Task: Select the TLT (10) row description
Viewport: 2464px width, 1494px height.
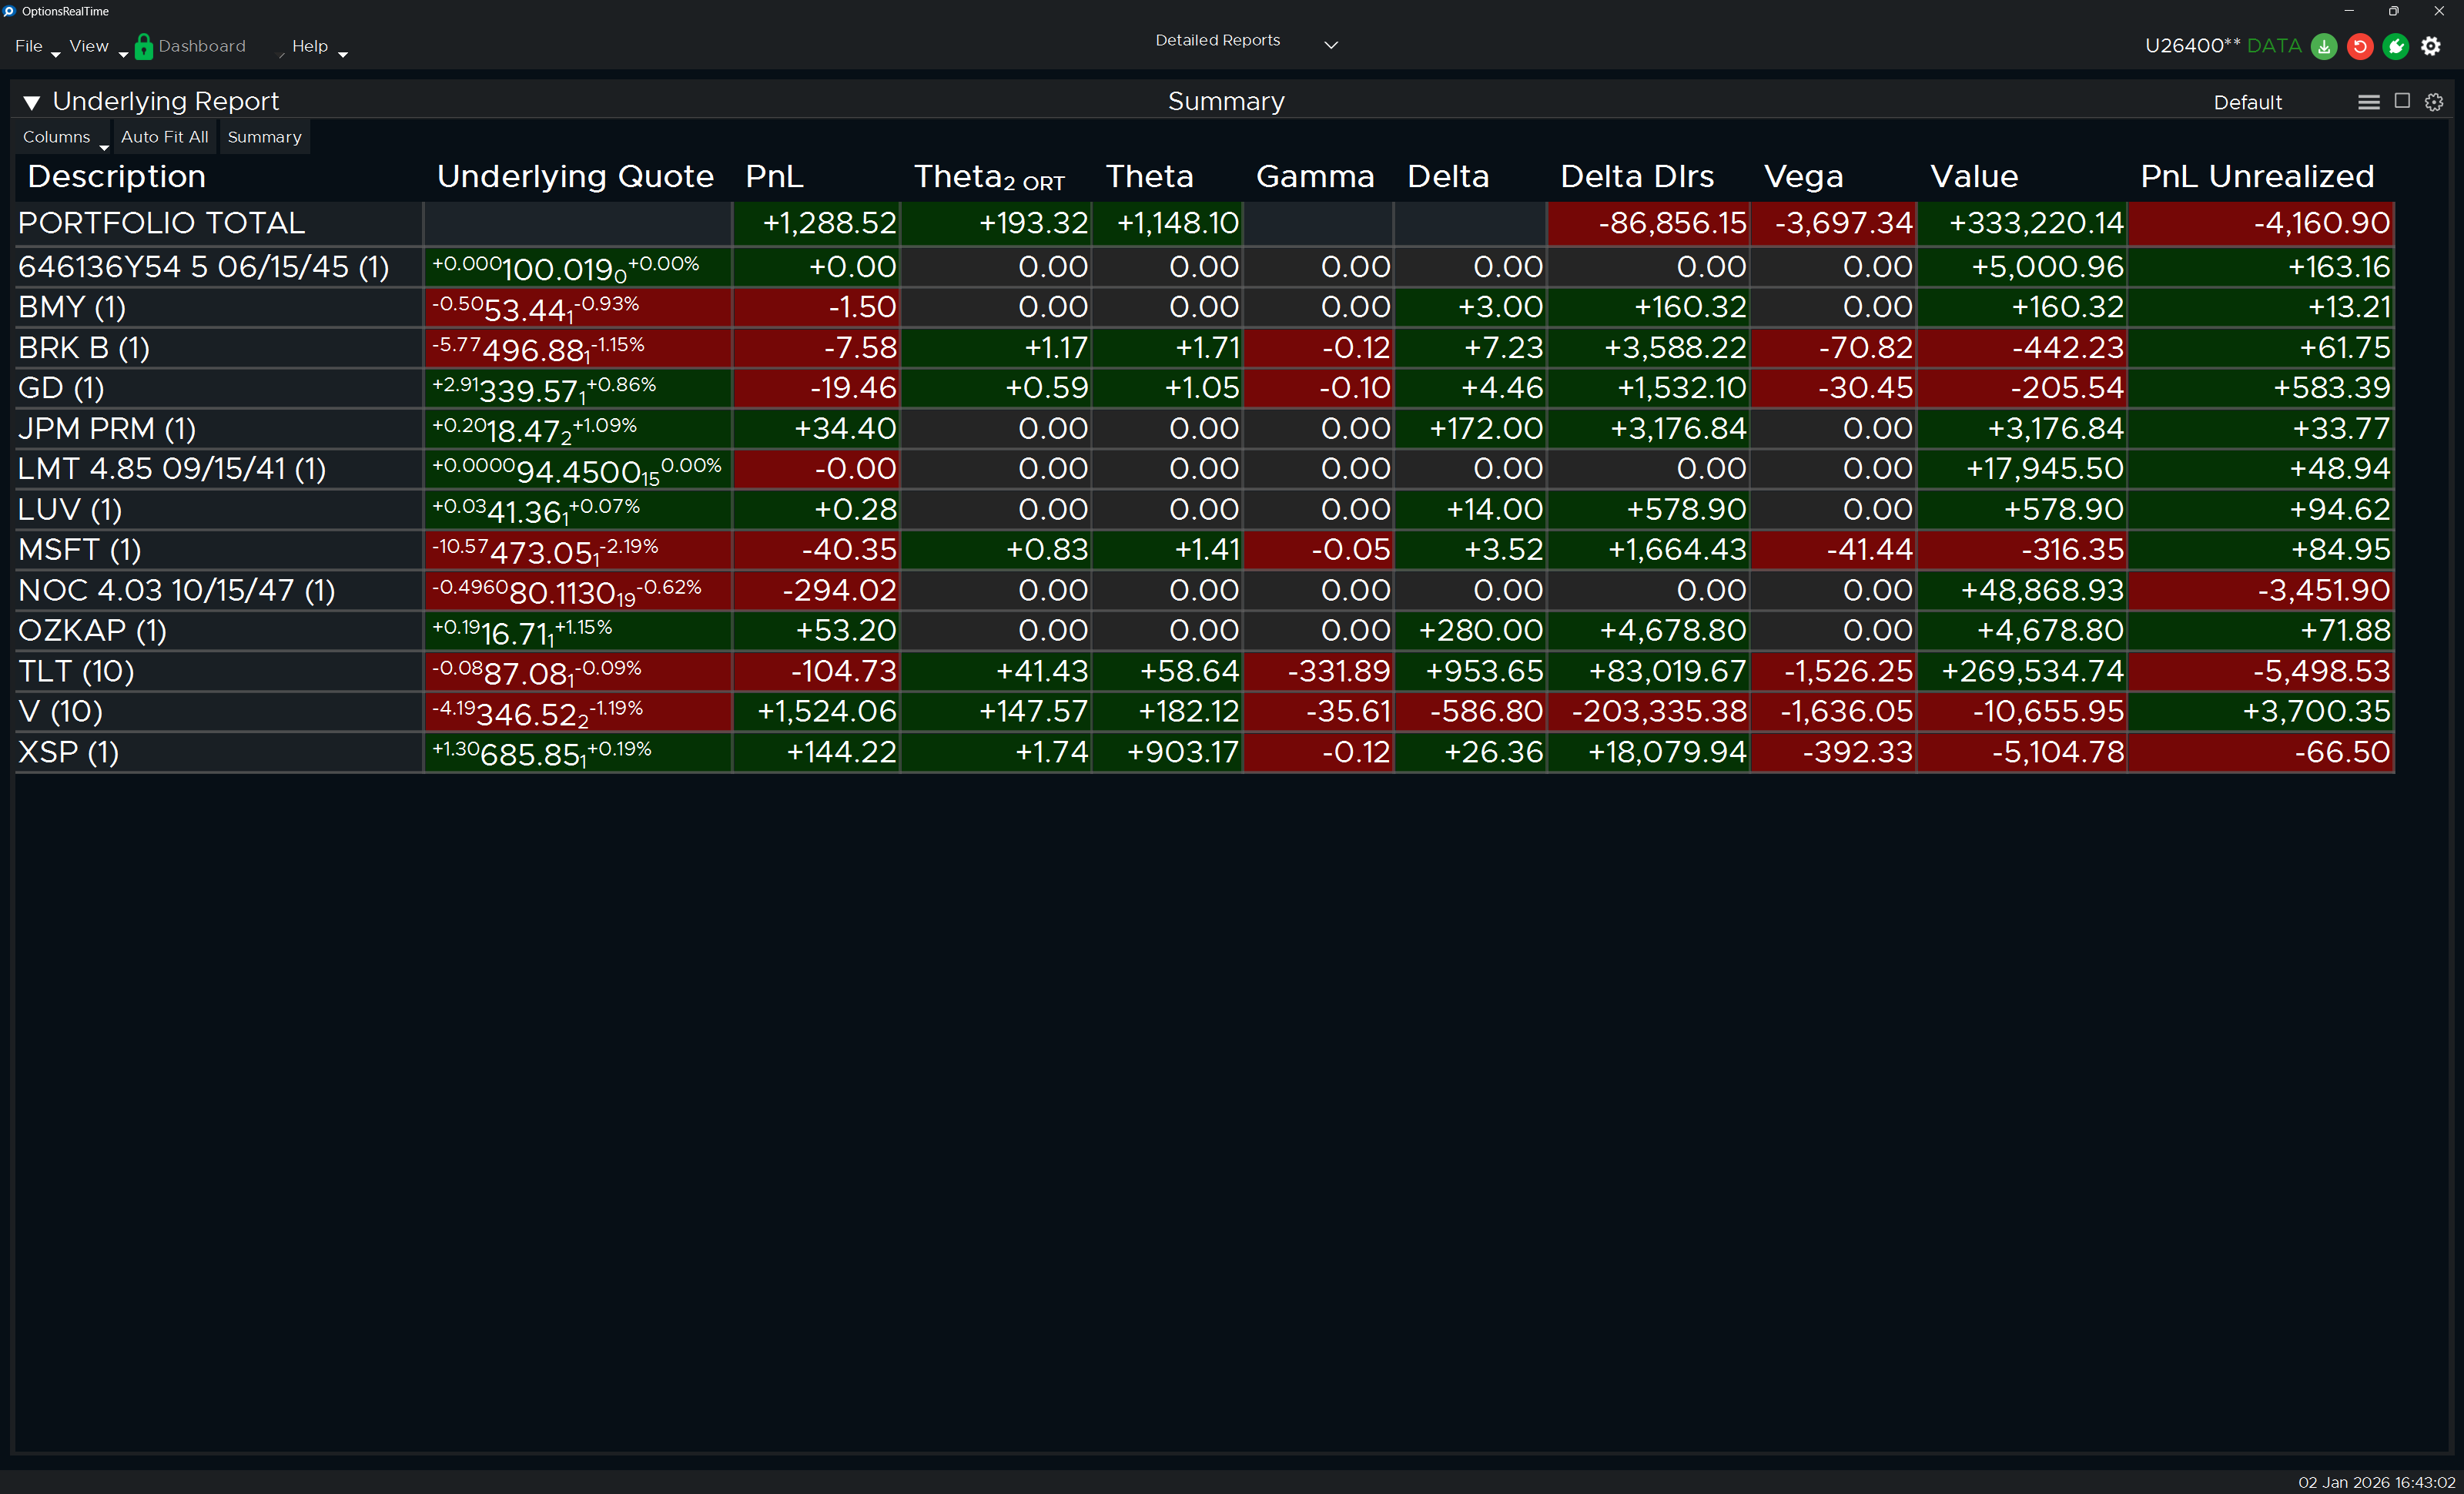Action: coord(76,671)
